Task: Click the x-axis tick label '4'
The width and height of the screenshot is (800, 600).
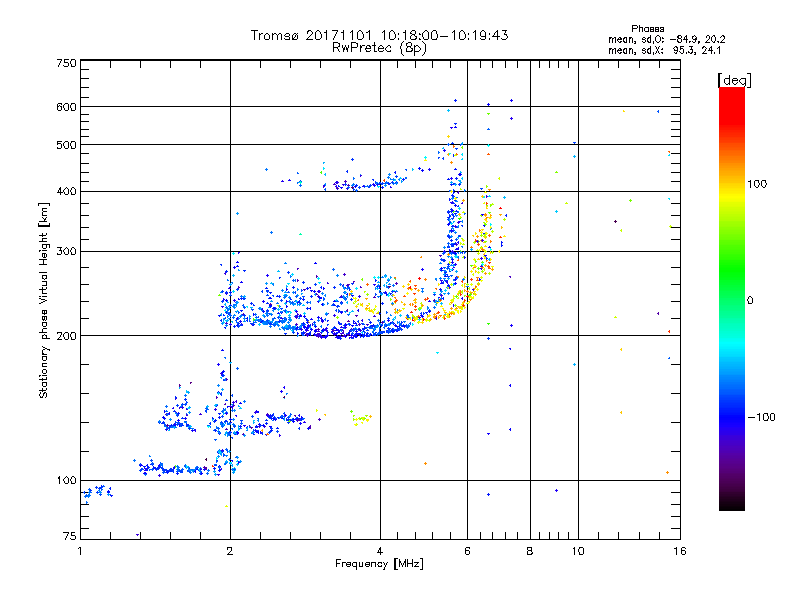Action: click(x=380, y=551)
